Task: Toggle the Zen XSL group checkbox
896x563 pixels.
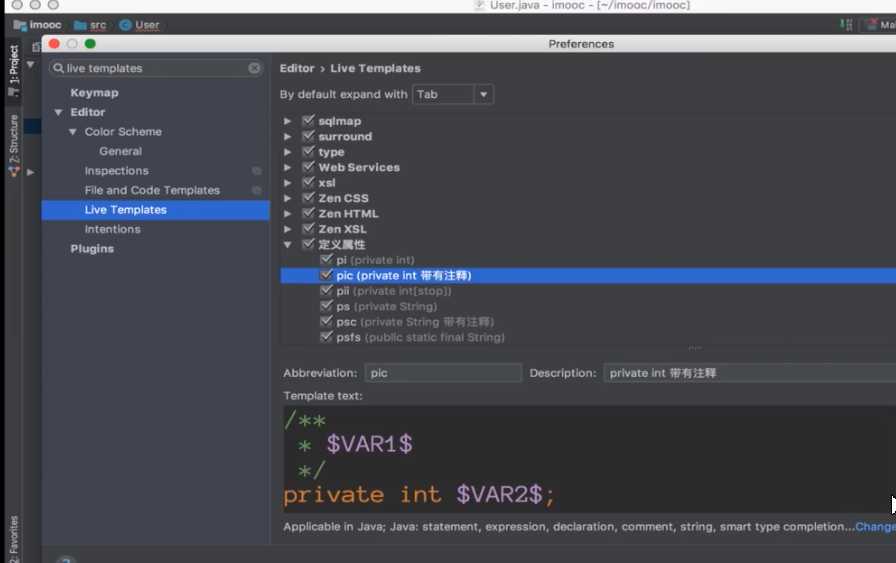Action: pos(309,229)
